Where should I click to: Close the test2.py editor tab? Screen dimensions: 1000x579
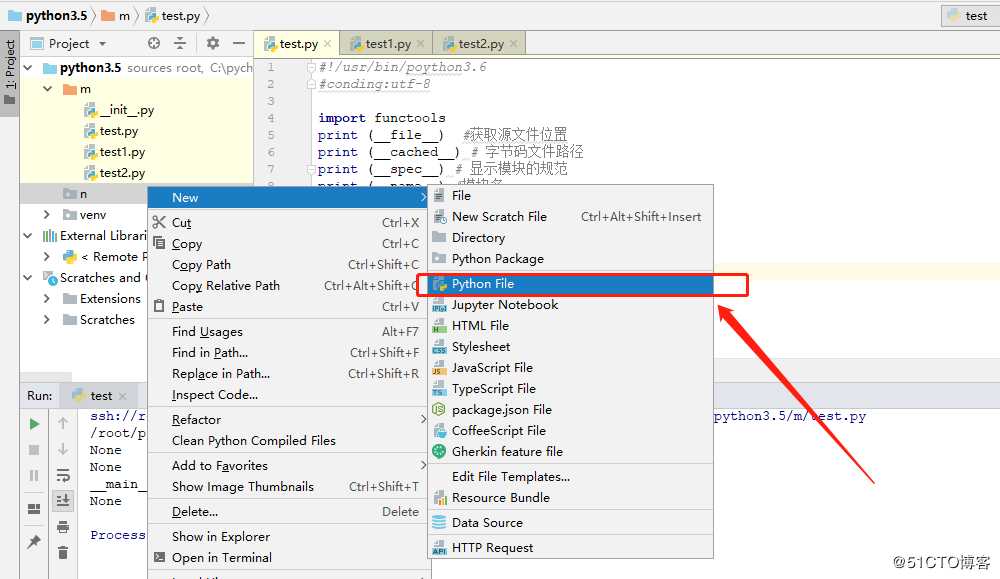pyautogui.click(x=513, y=43)
